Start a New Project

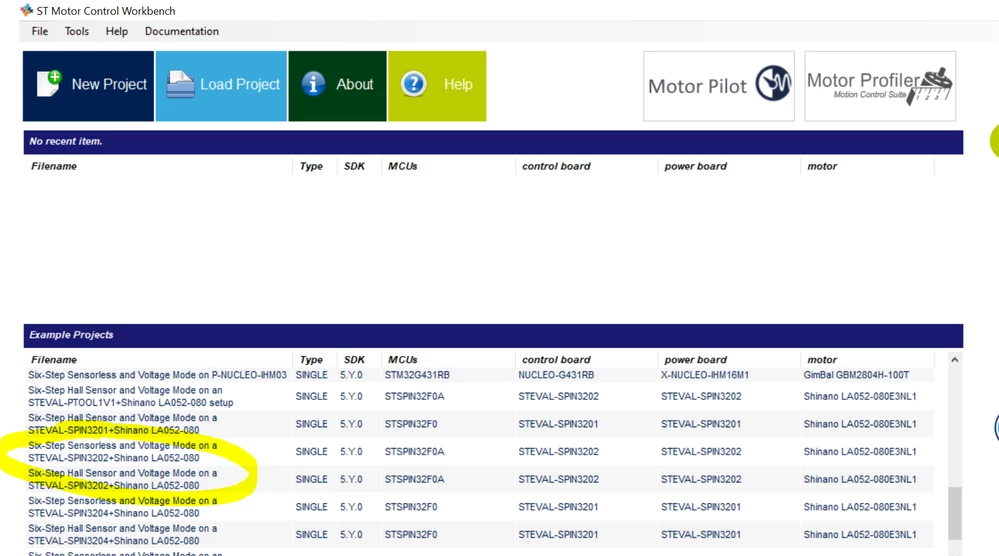(89, 86)
